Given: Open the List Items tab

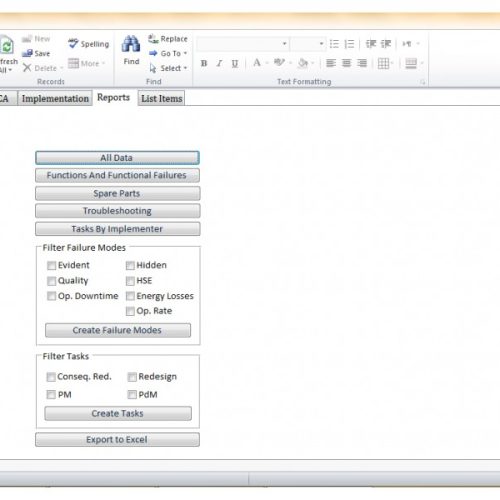Looking at the screenshot, I should [161, 98].
